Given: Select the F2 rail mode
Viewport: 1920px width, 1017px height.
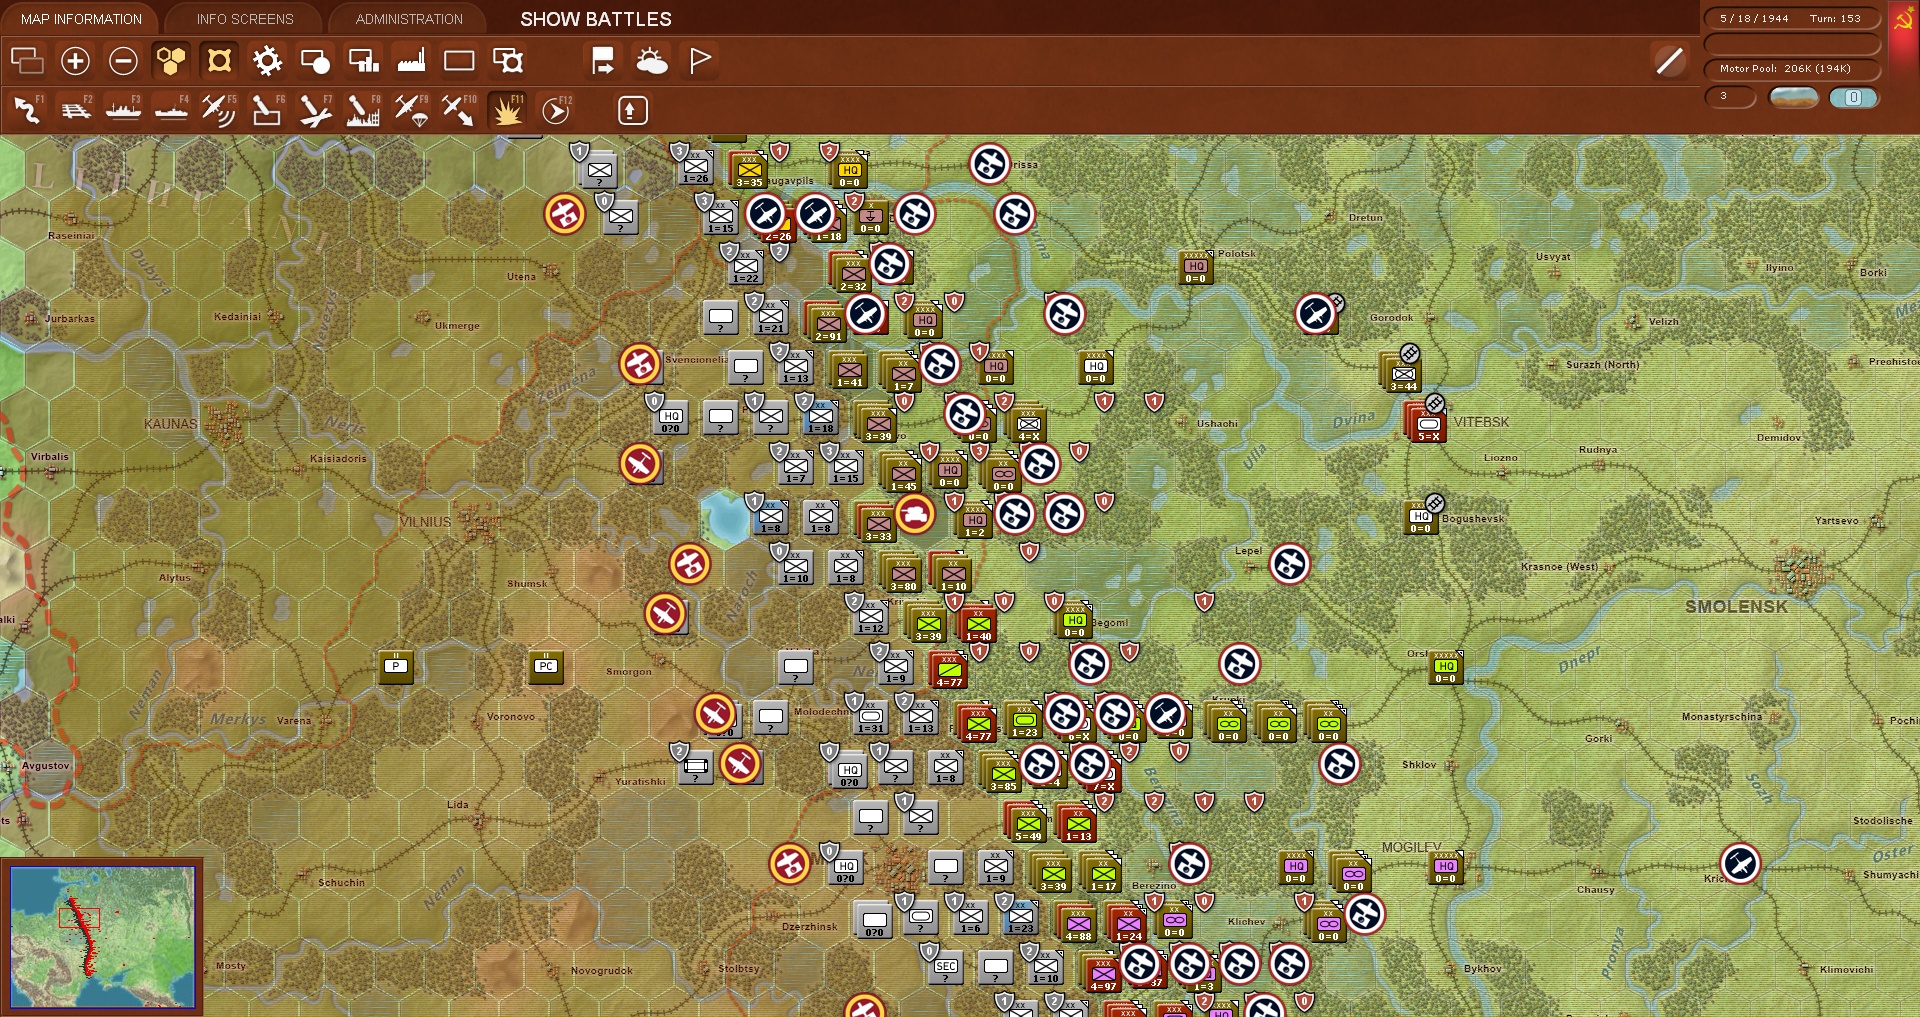Looking at the screenshot, I should point(76,110).
